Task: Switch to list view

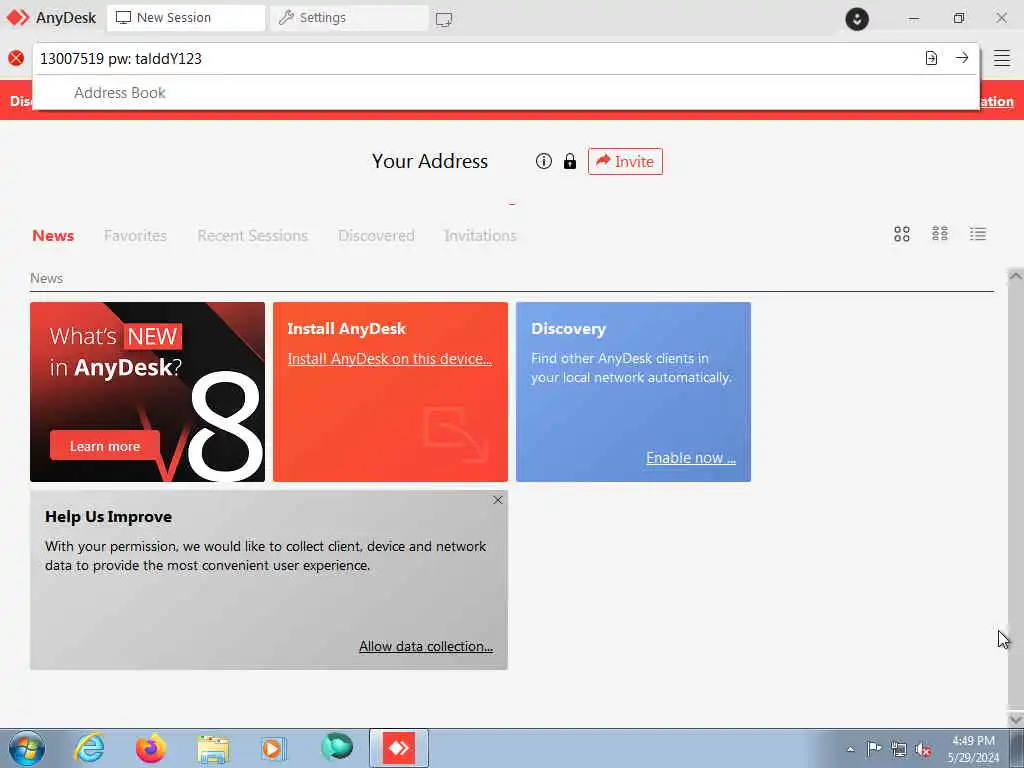Action: pos(978,234)
